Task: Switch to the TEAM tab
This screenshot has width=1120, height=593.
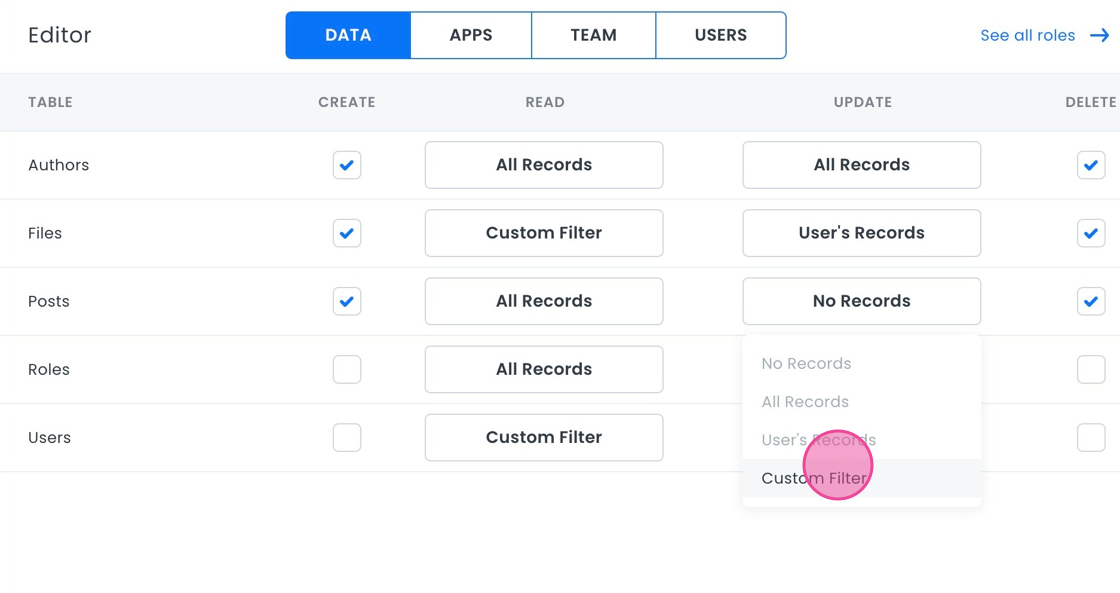Action: pos(593,35)
